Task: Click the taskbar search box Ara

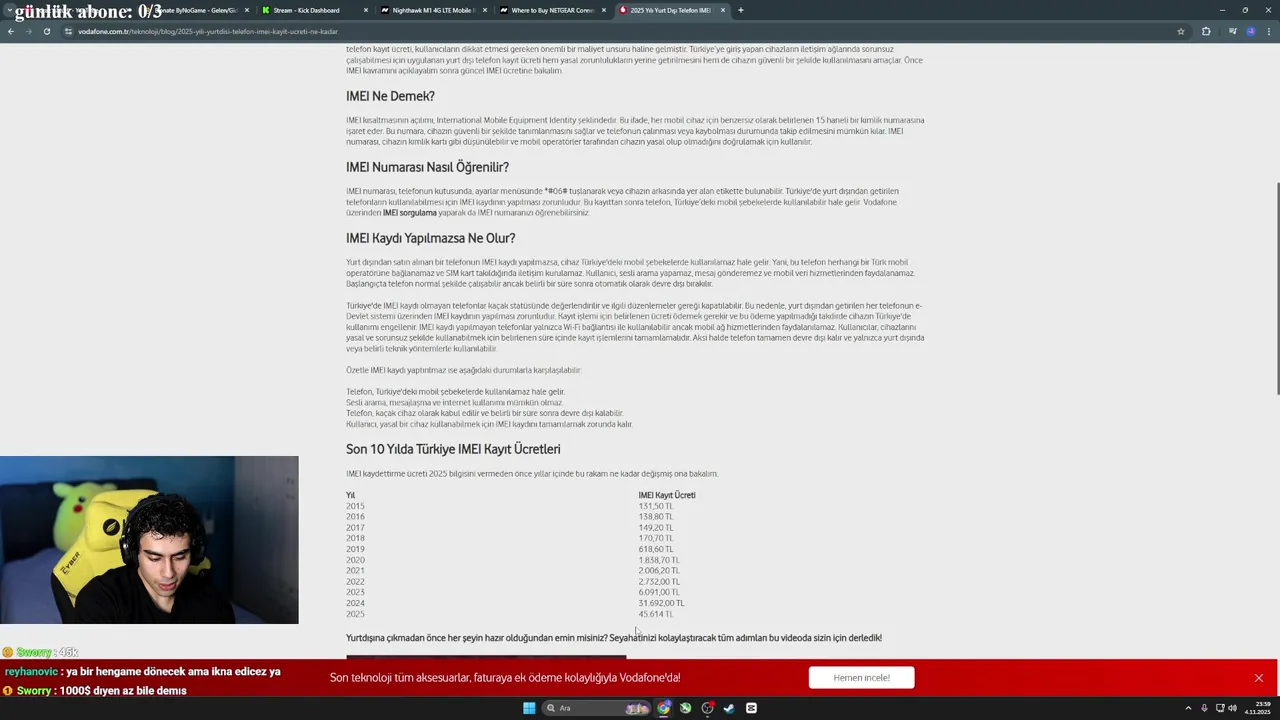Action: point(597,708)
